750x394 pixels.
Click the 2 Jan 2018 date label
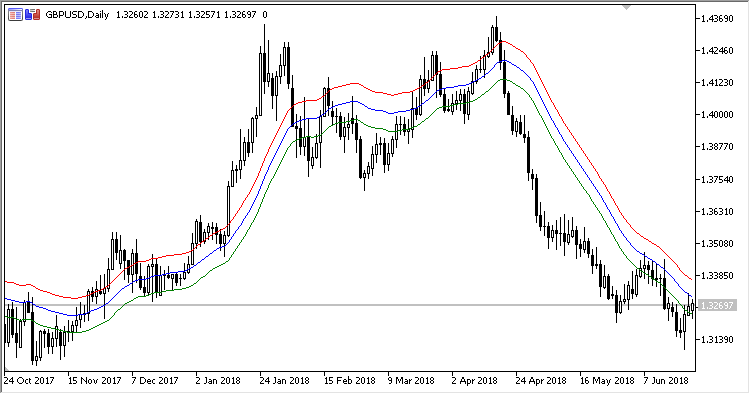(218, 381)
